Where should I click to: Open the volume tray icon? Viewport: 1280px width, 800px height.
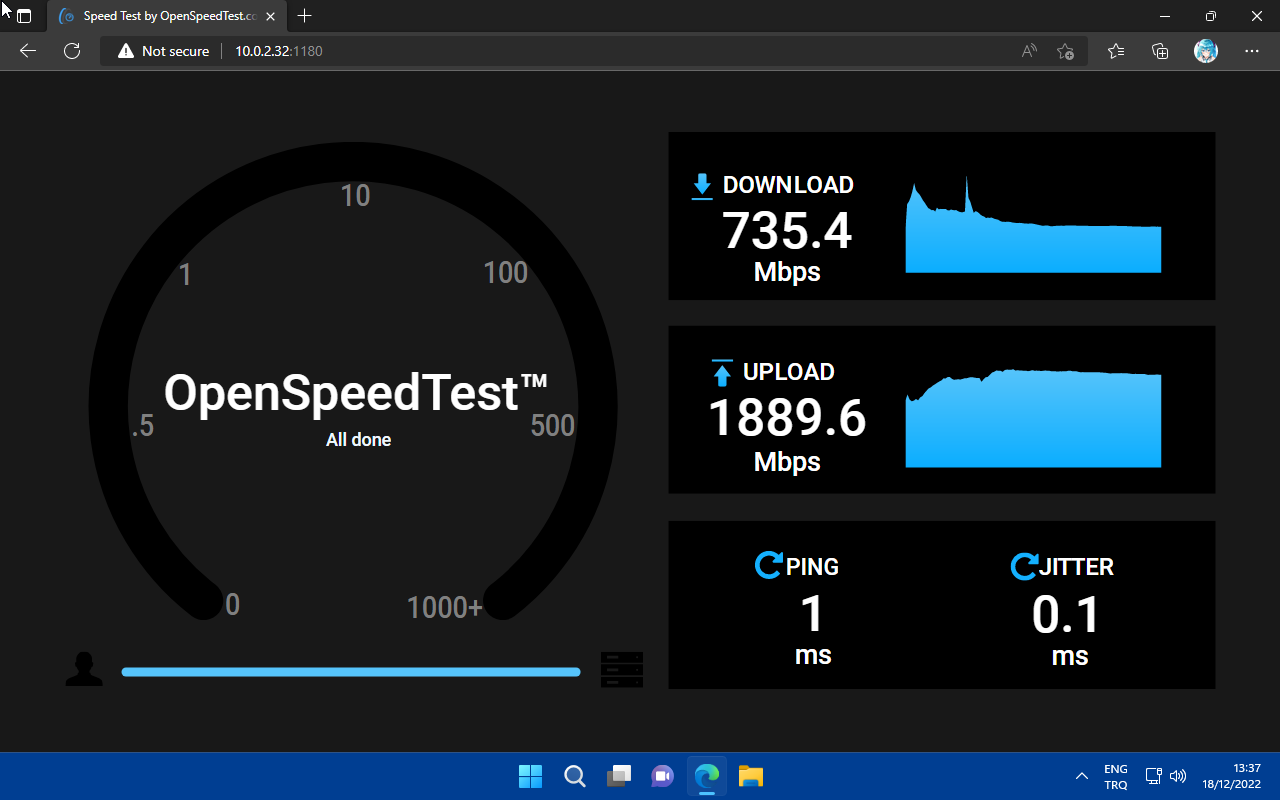(1178, 776)
